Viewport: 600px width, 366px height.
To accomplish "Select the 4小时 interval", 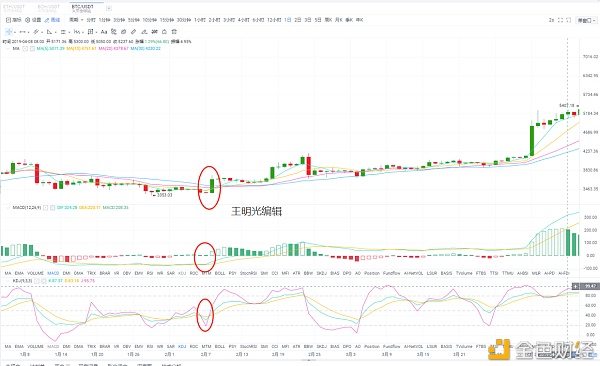I will [x=244, y=20].
